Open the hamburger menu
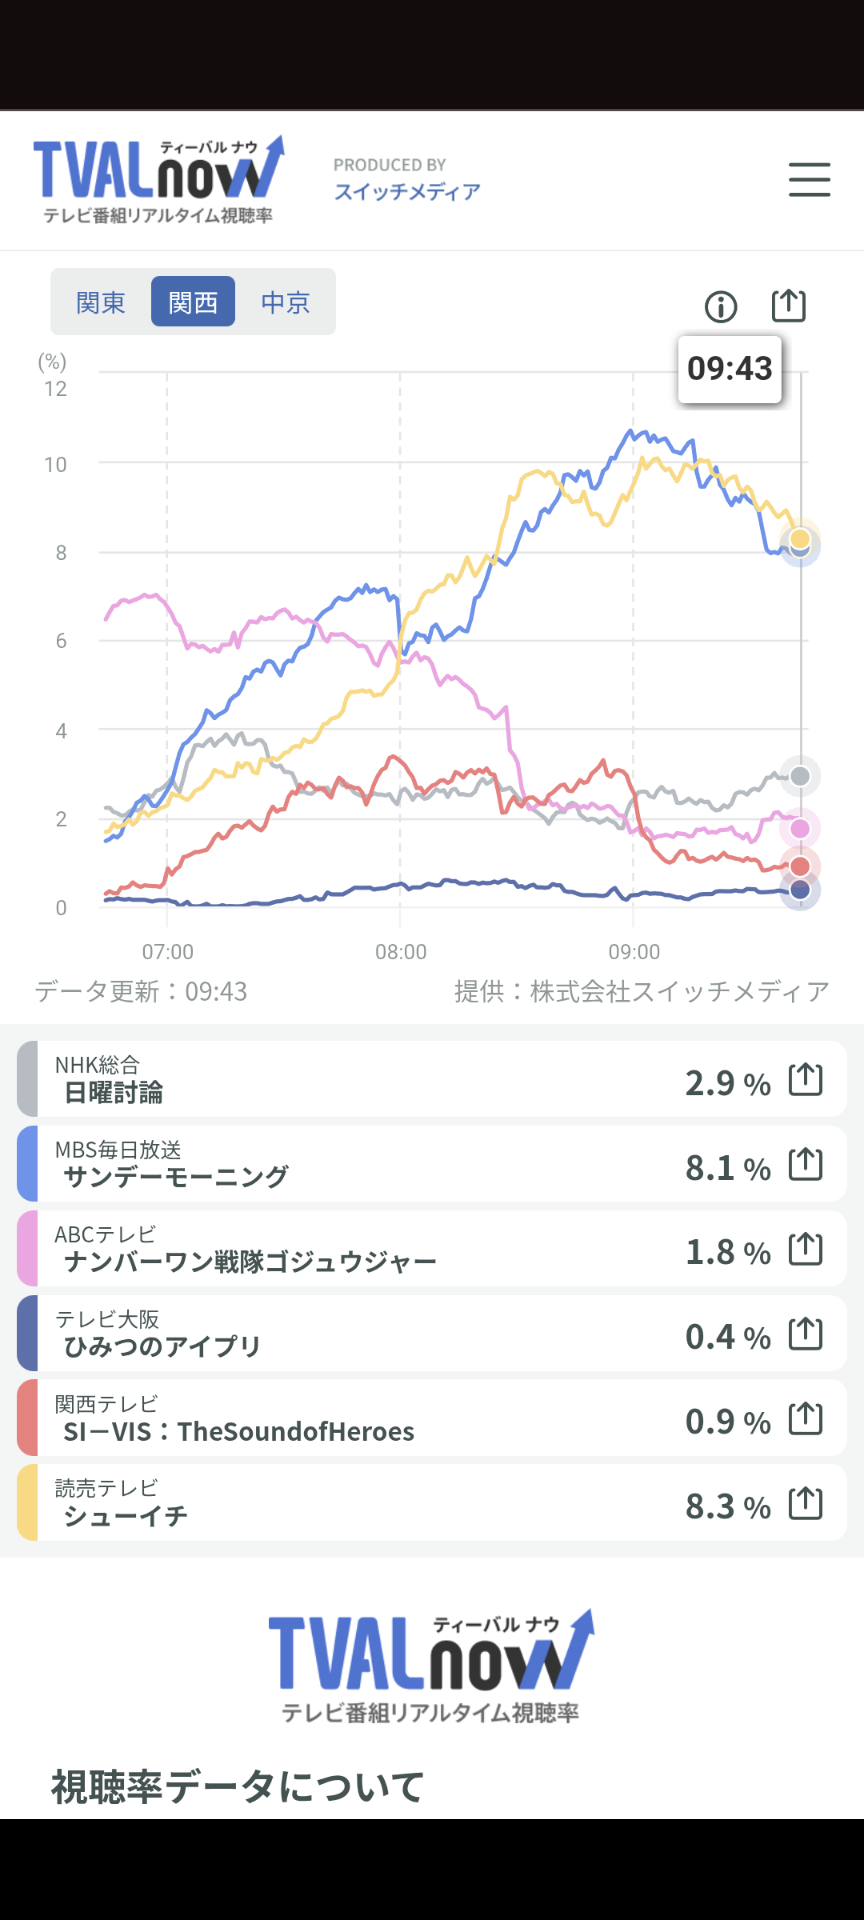The image size is (864, 1920). click(x=809, y=180)
